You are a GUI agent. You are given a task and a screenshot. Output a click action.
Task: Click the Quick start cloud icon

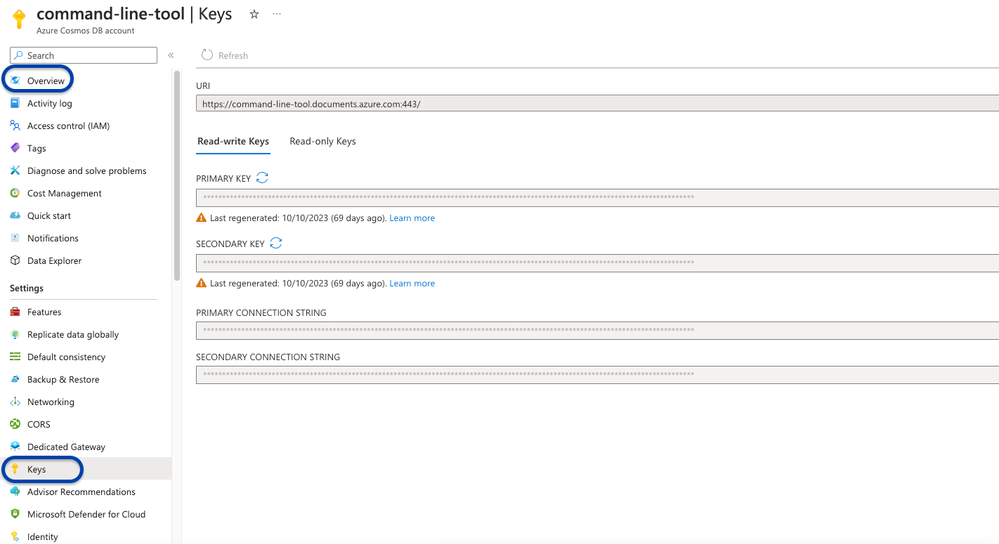point(15,215)
